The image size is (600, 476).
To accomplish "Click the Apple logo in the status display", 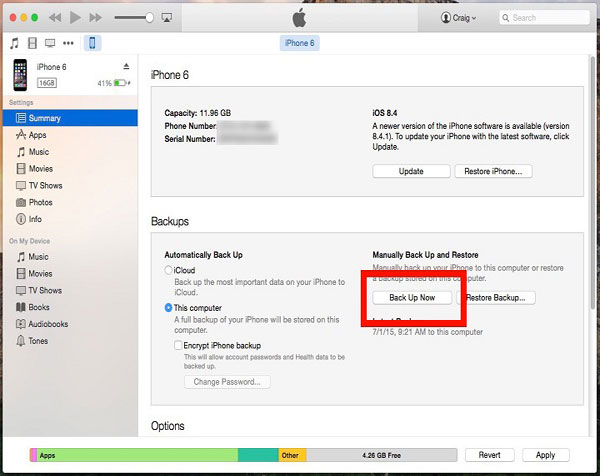I will [299, 18].
